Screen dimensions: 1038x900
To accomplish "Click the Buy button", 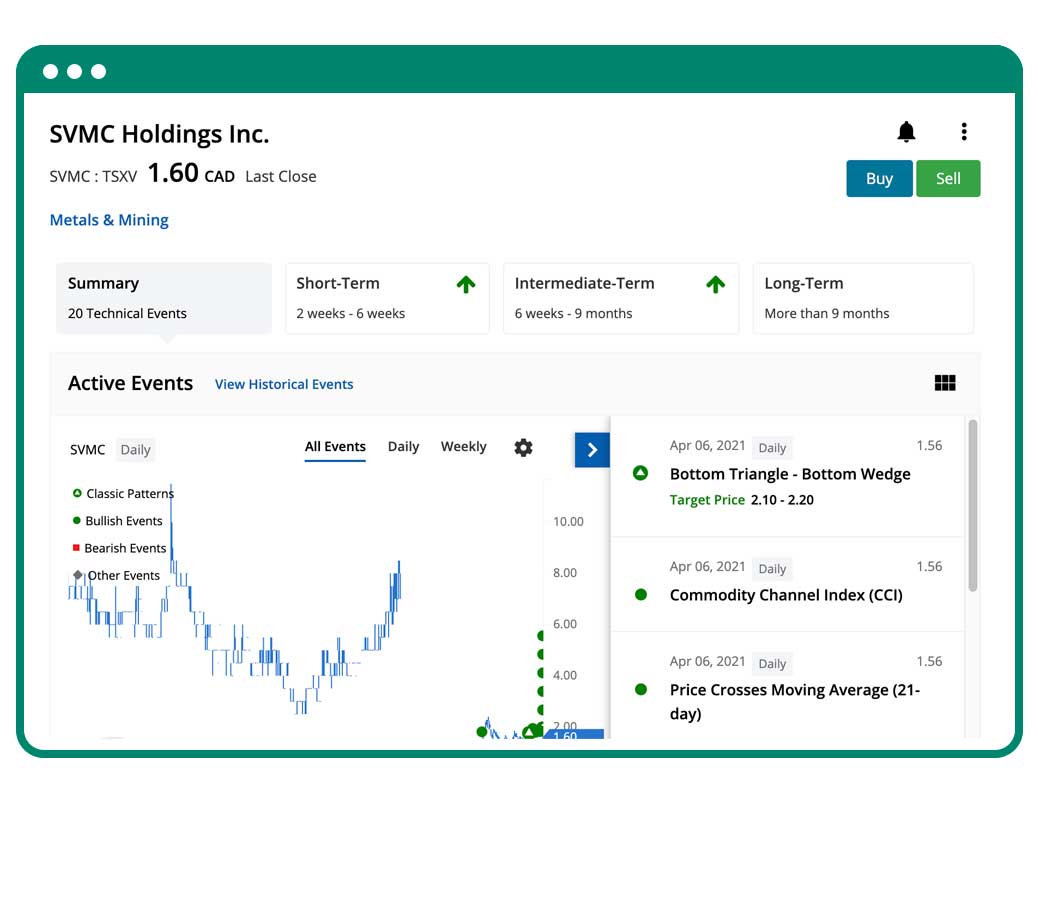I will [879, 179].
